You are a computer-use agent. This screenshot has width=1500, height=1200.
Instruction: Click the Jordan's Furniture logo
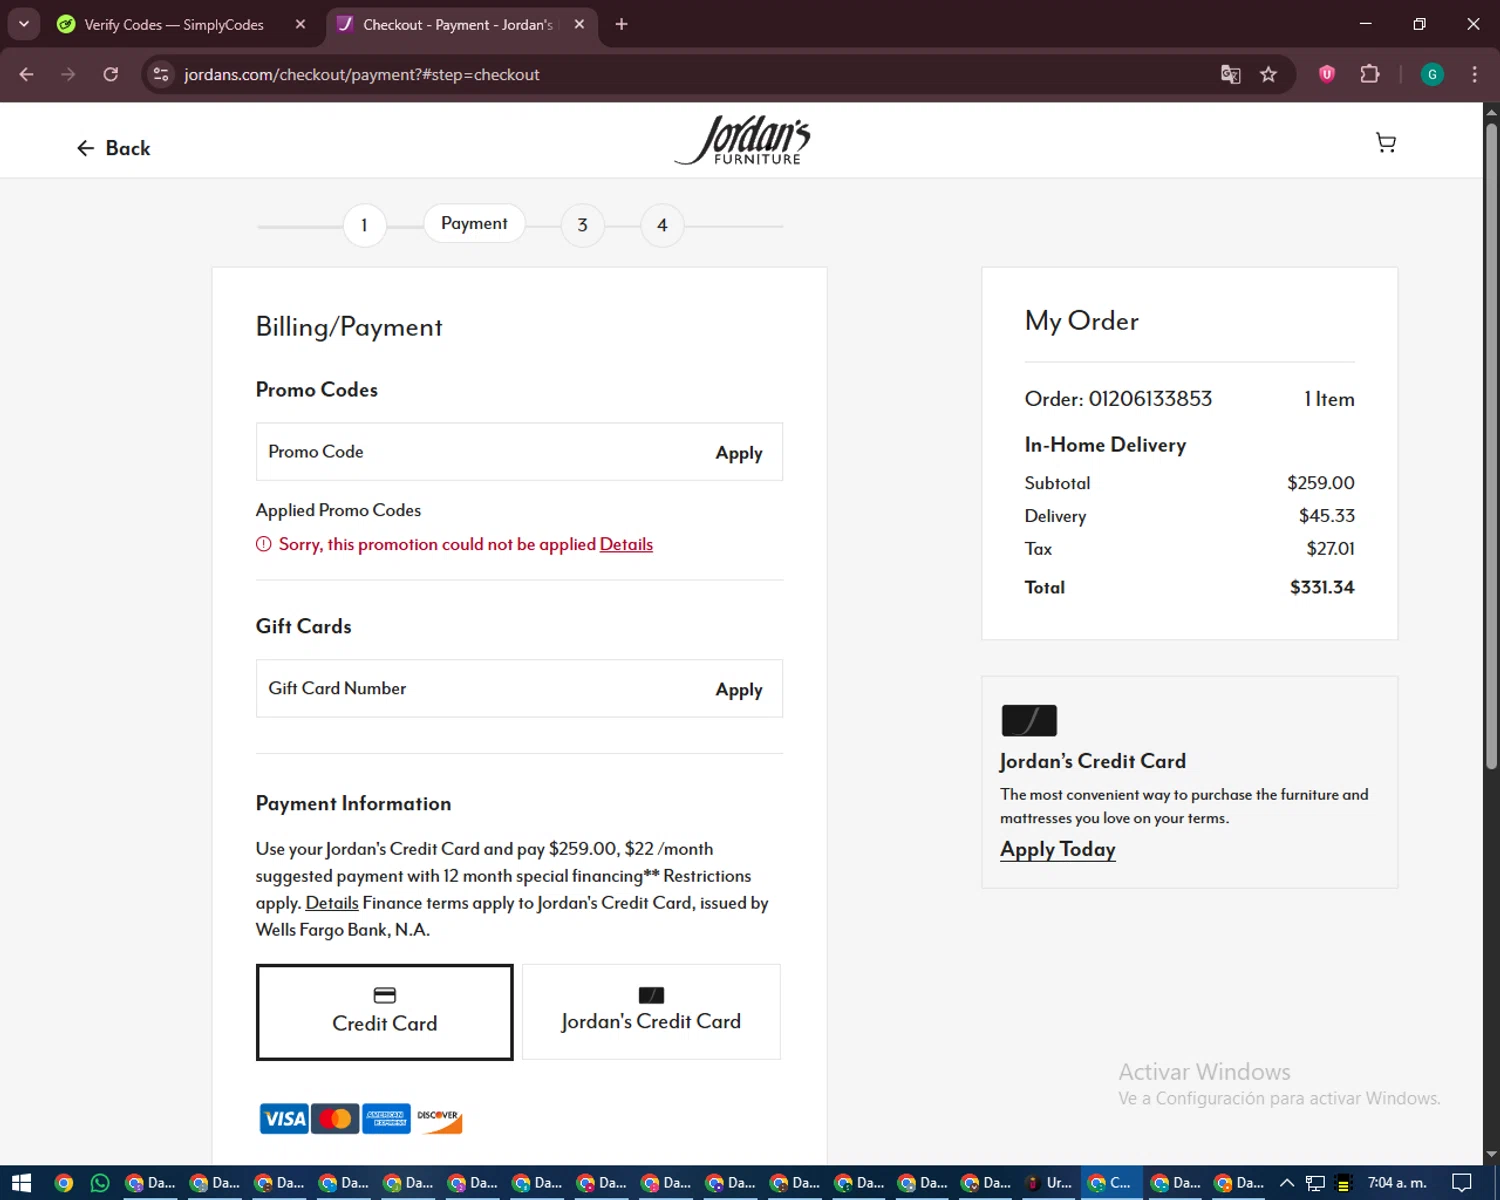[743, 140]
